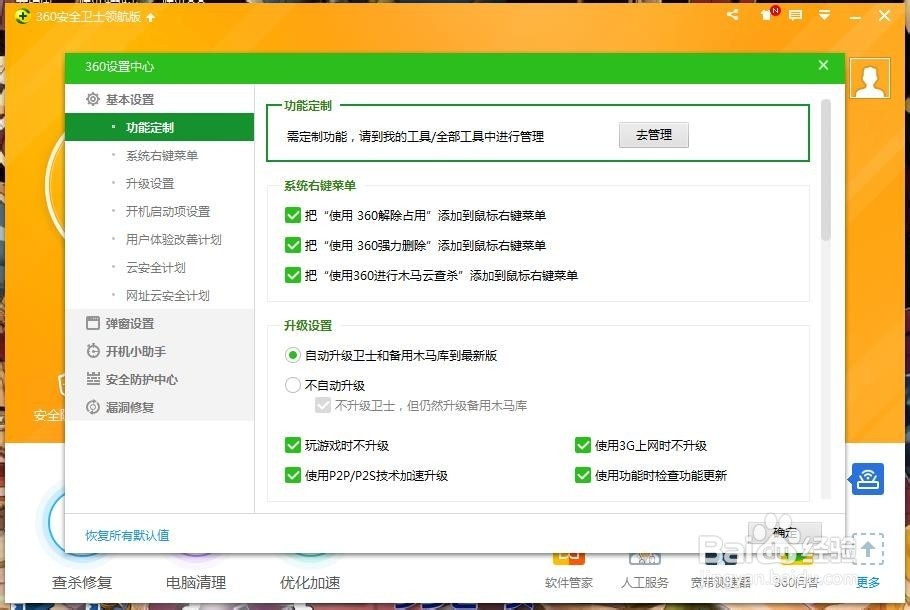Click the window icon beside 弹窗设置
This screenshot has height=610, width=910.
pos(93,323)
